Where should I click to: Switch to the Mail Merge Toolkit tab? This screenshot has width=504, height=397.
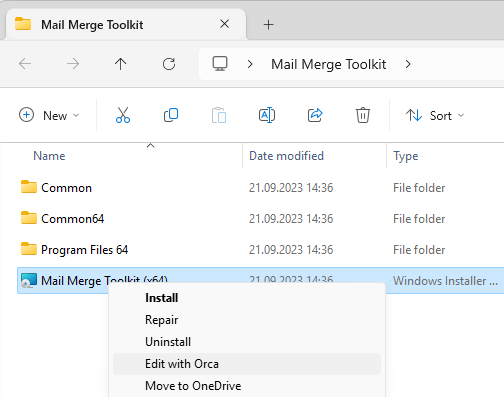(x=126, y=25)
